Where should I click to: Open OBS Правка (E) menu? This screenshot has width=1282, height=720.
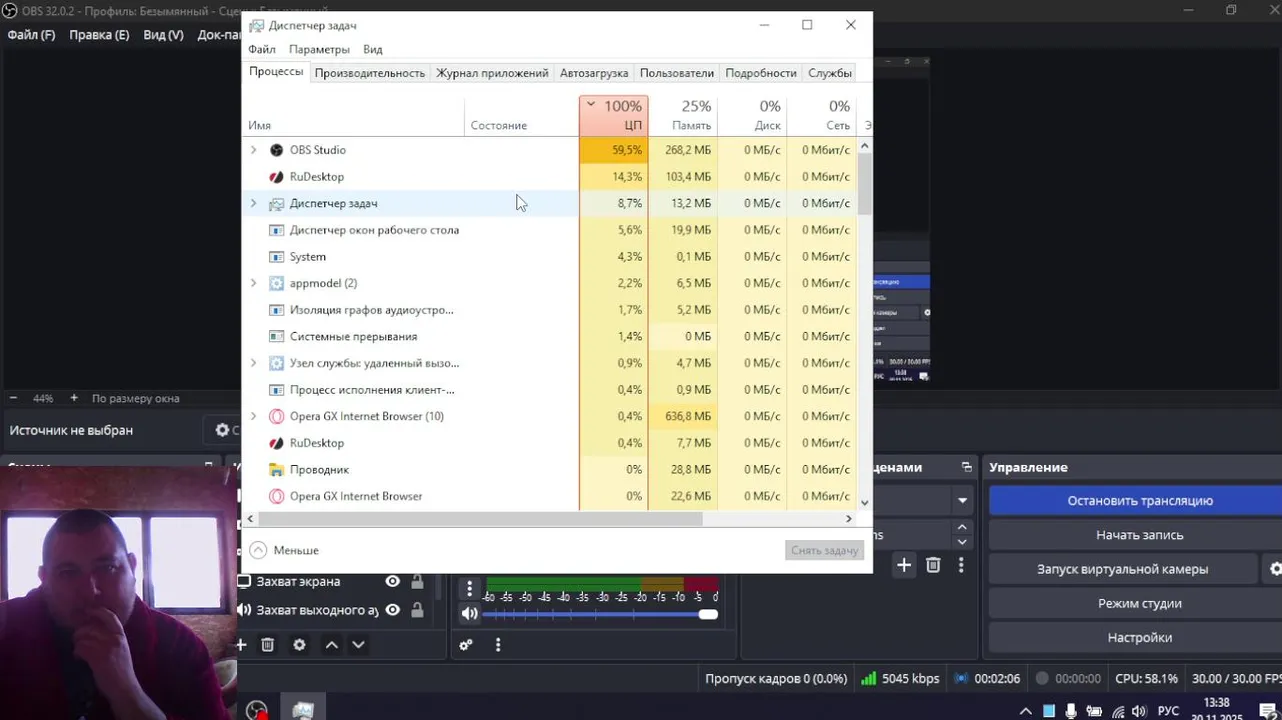coord(99,34)
